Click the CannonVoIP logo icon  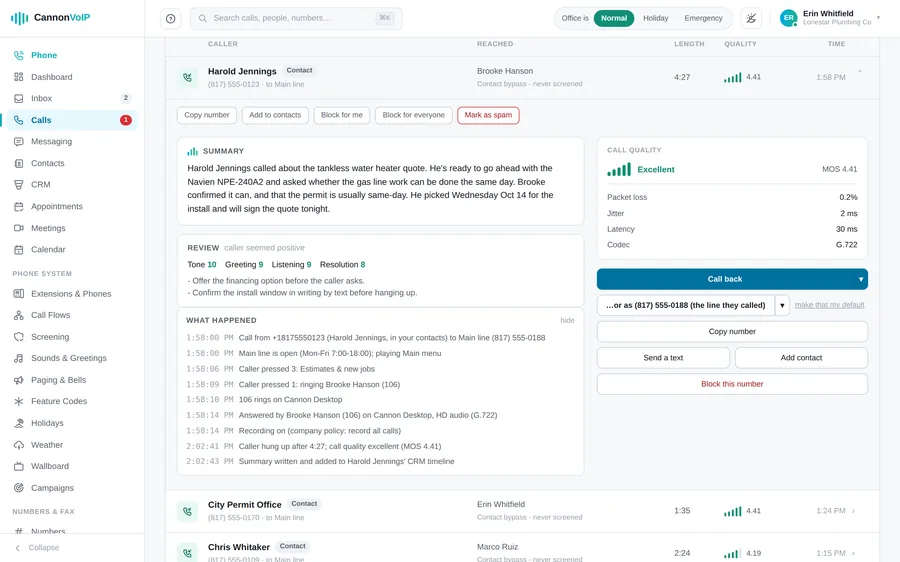pos(19,18)
